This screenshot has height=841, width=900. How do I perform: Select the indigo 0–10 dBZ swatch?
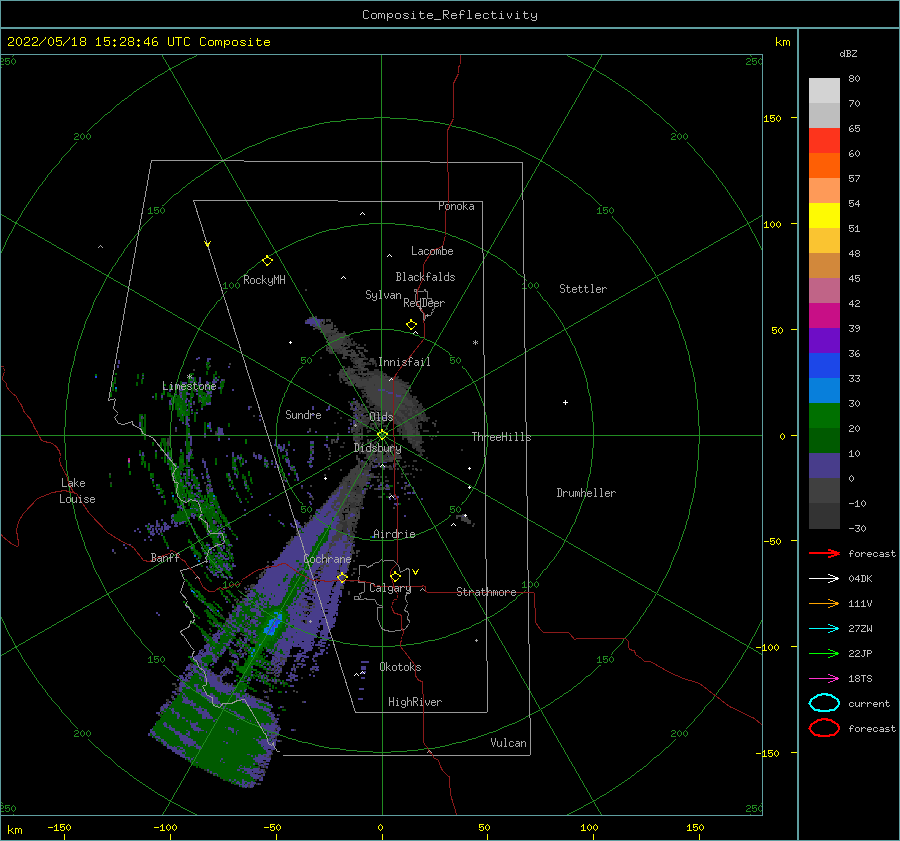(824, 466)
